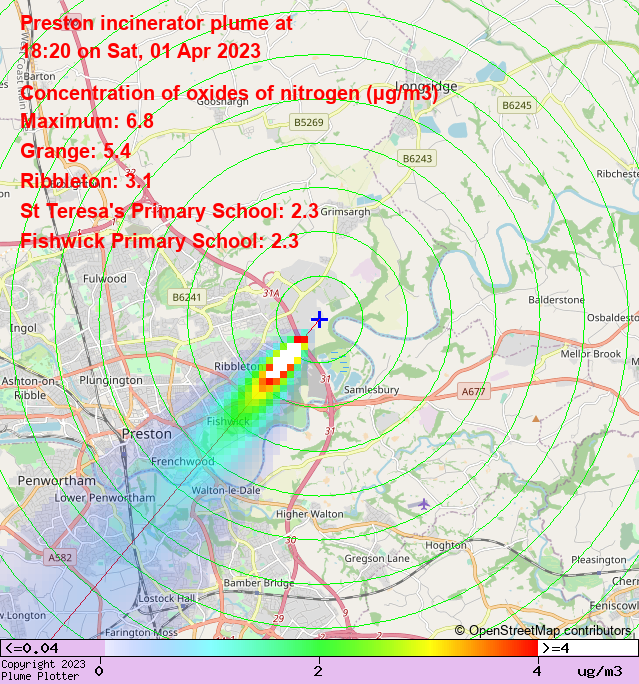Click the blue cross incinerator marker
Screen dimensions: 639x684
pyautogui.click(x=319, y=319)
